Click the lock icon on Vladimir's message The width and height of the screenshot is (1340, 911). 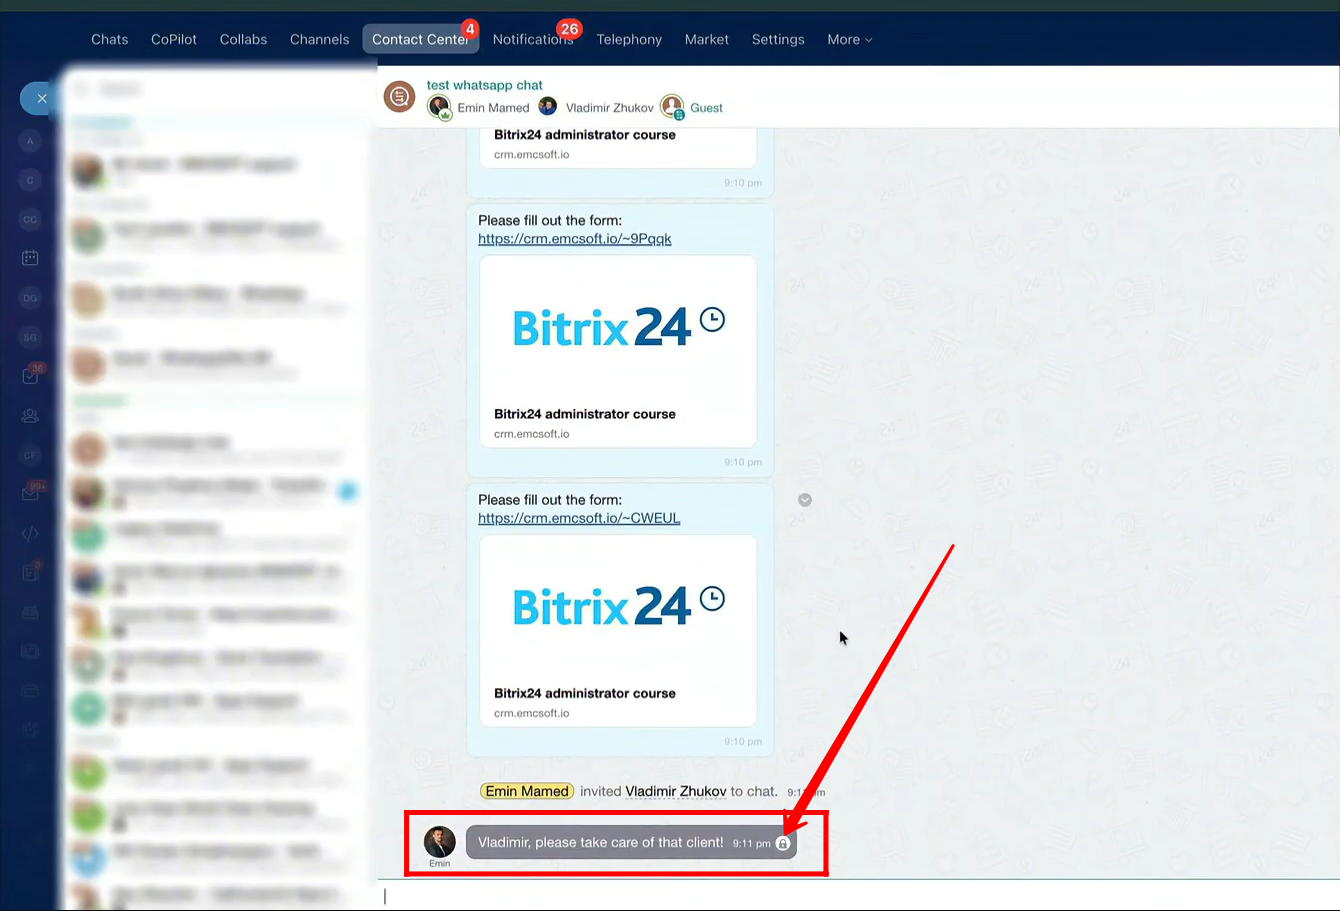tap(783, 843)
